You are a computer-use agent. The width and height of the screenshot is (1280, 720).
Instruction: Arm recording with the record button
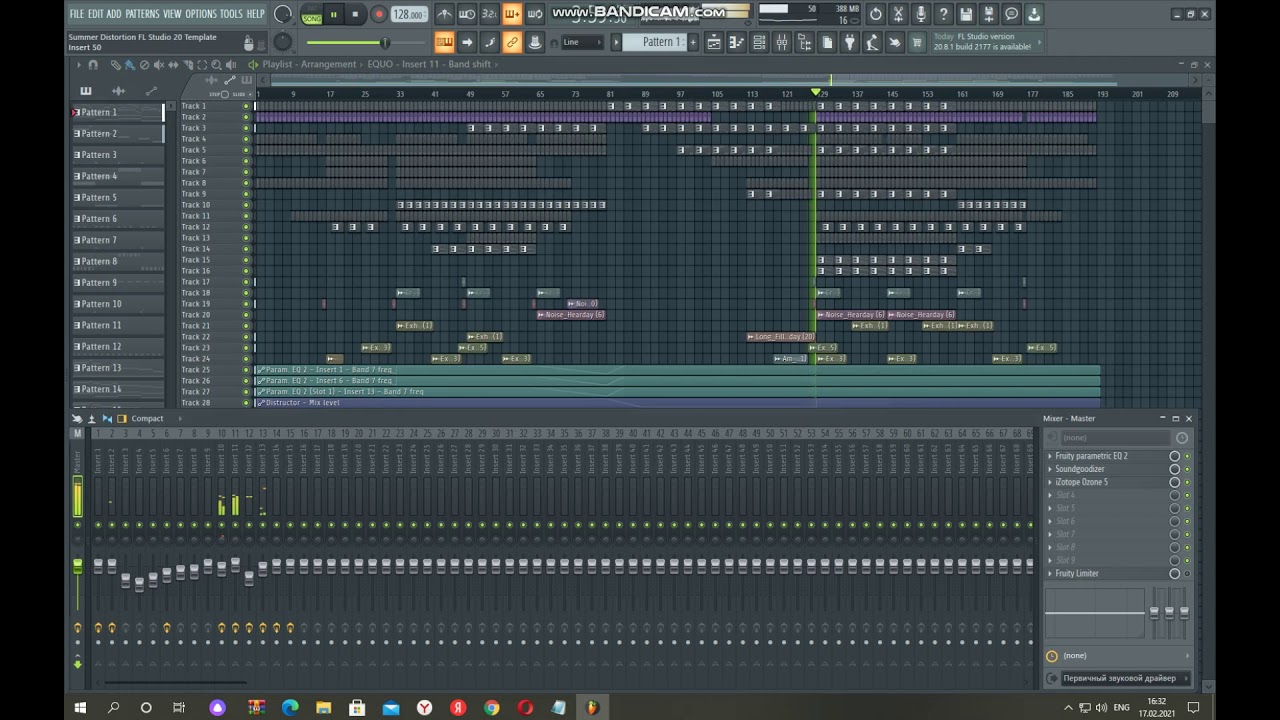pos(378,14)
